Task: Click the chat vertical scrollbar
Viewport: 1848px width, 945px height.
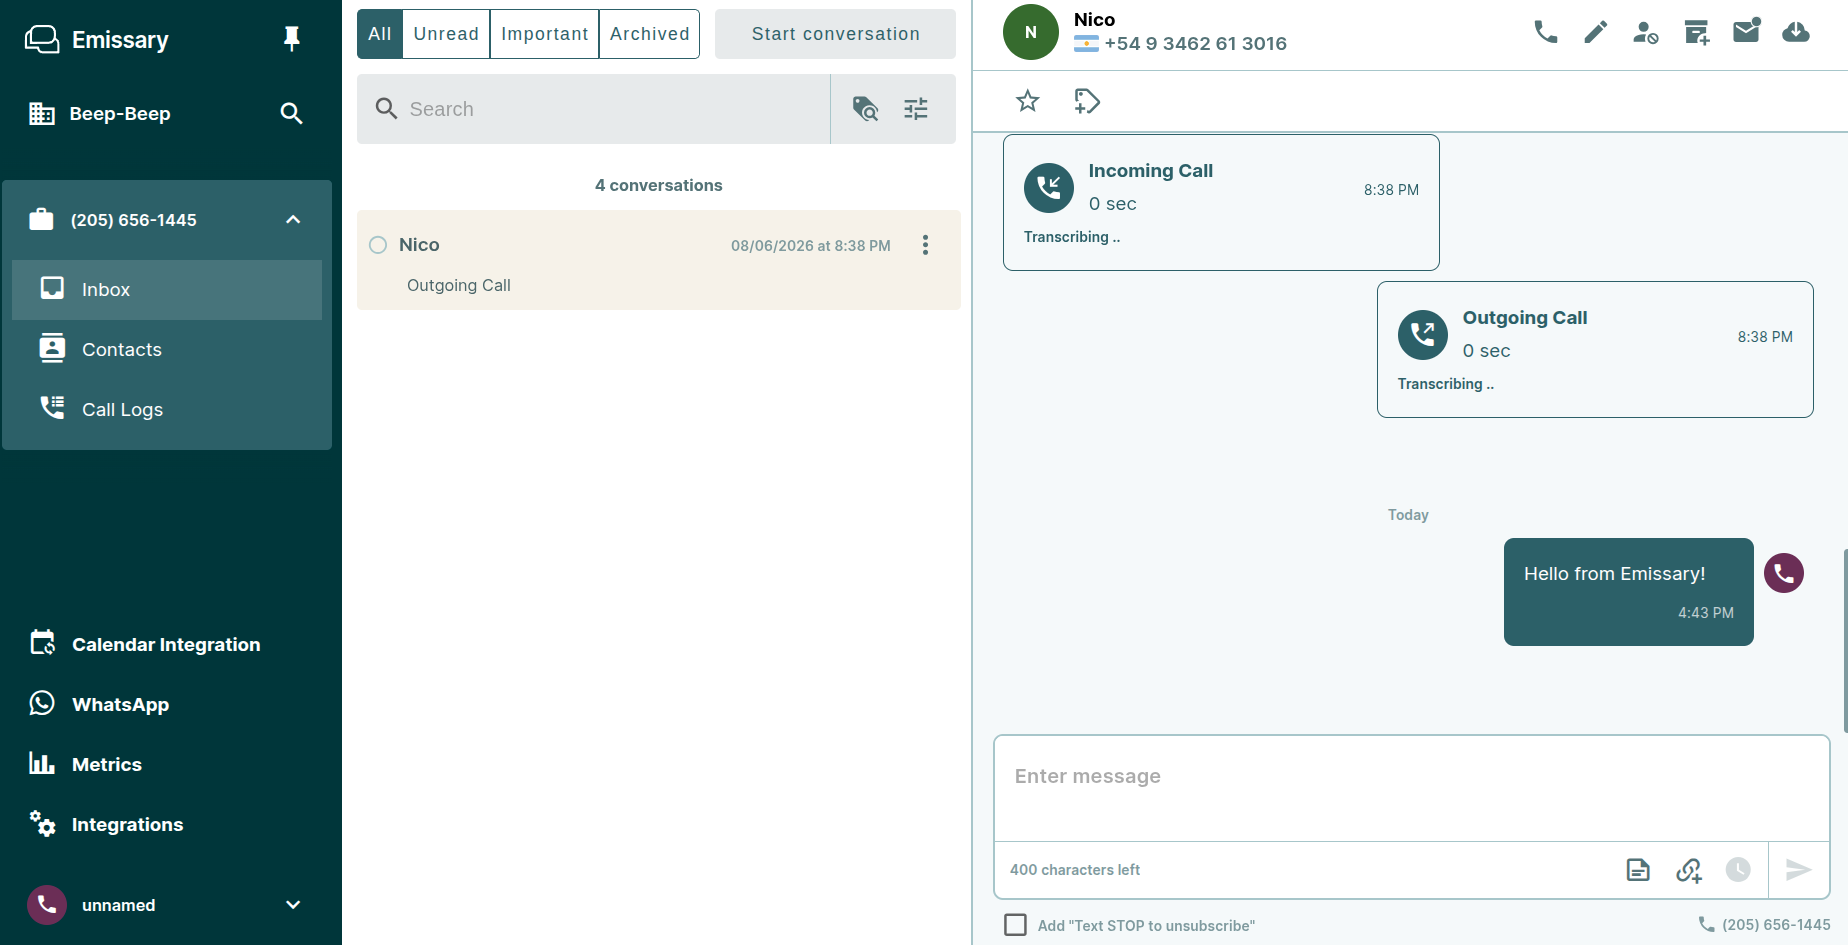Action: pos(1845,640)
